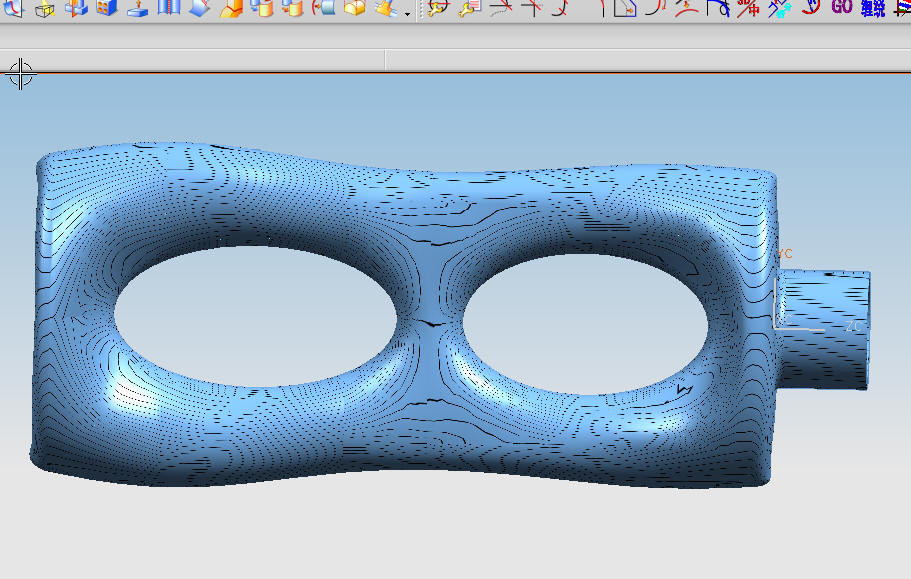911x579 pixels.
Task: Select the wireframe box with yellow face icon
Action: (x=45, y=8)
